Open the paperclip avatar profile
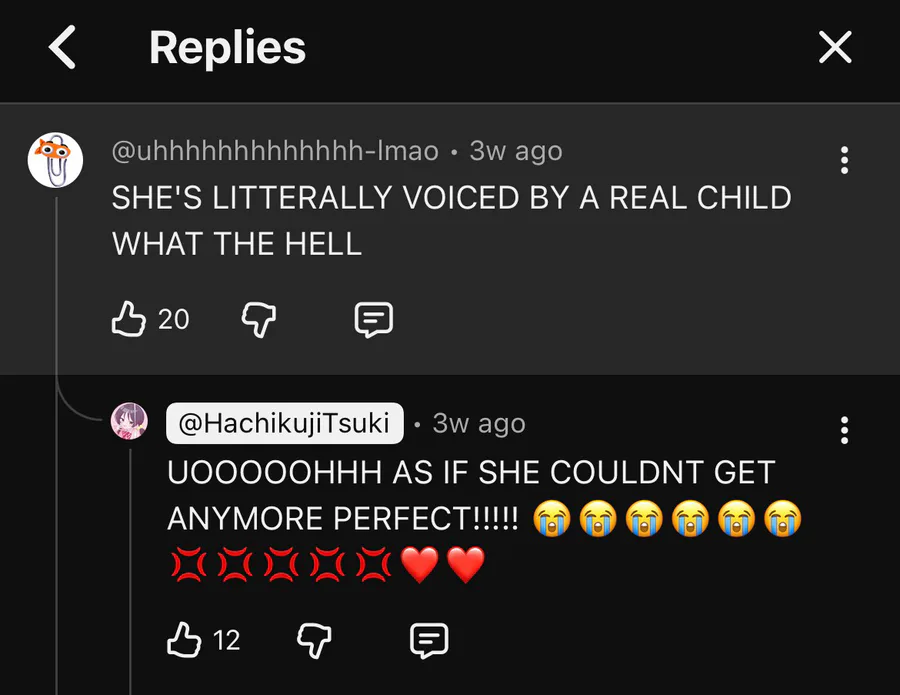900x695 pixels. click(x=55, y=159)
